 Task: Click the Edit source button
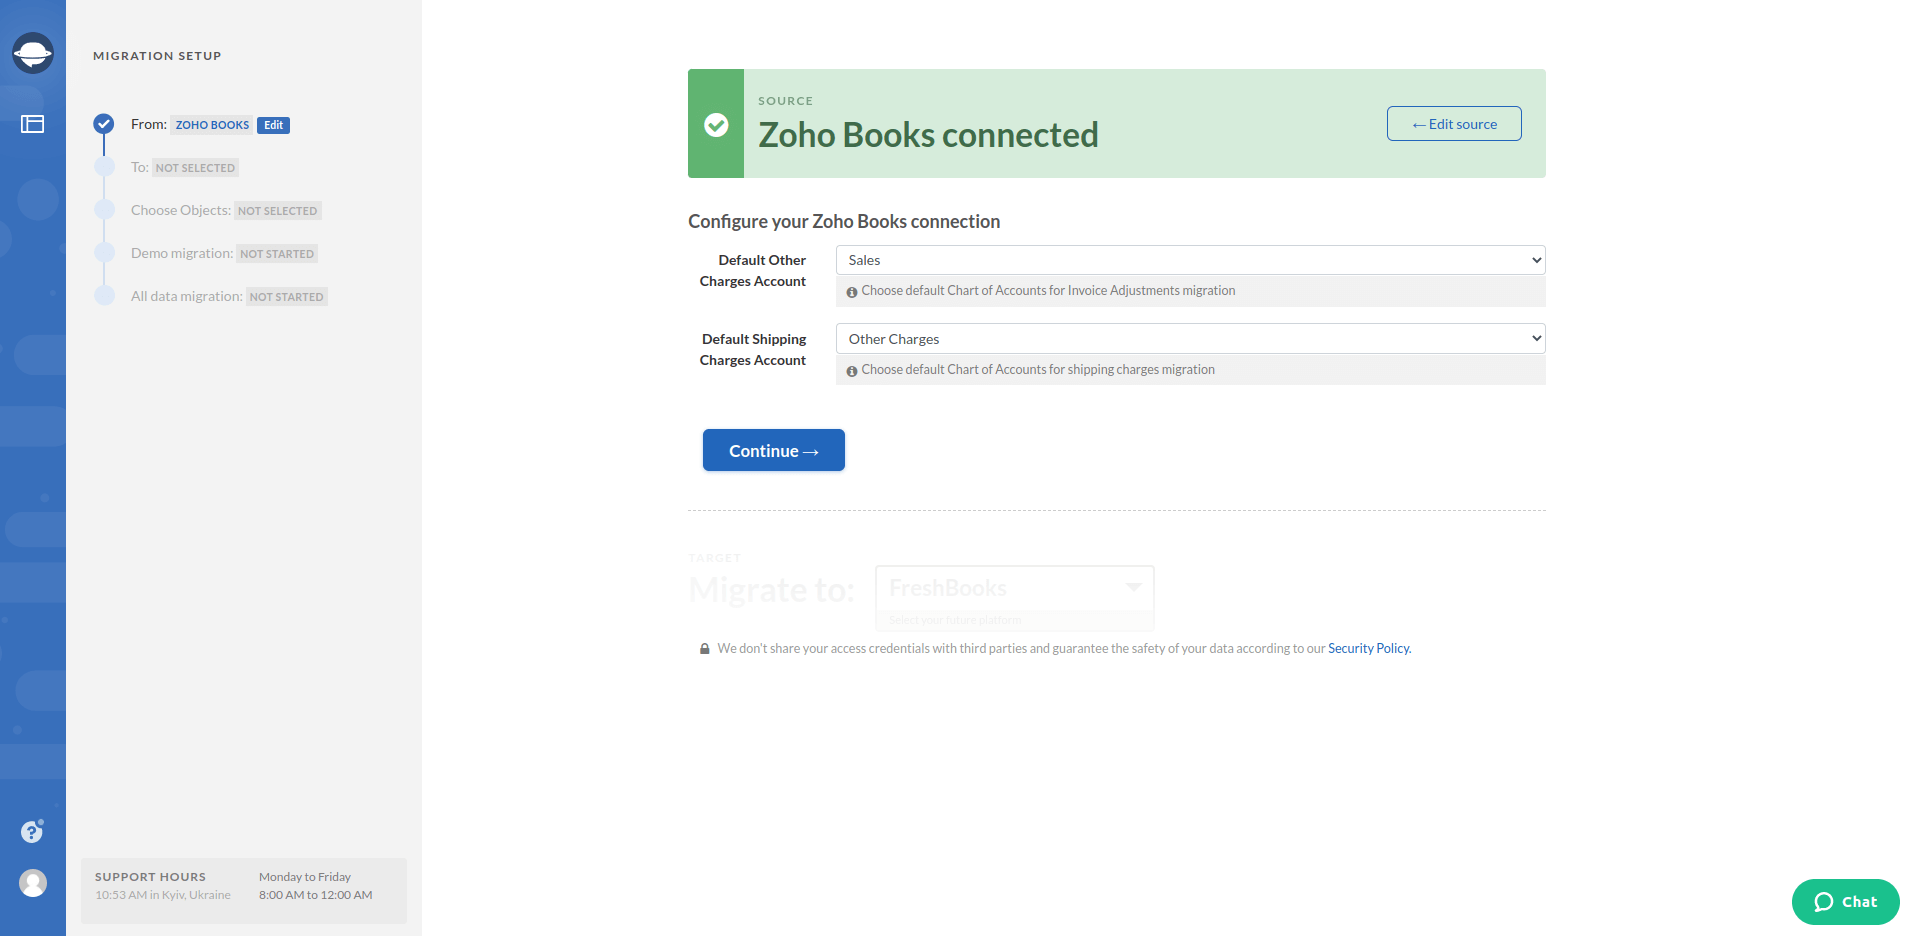1454,124
